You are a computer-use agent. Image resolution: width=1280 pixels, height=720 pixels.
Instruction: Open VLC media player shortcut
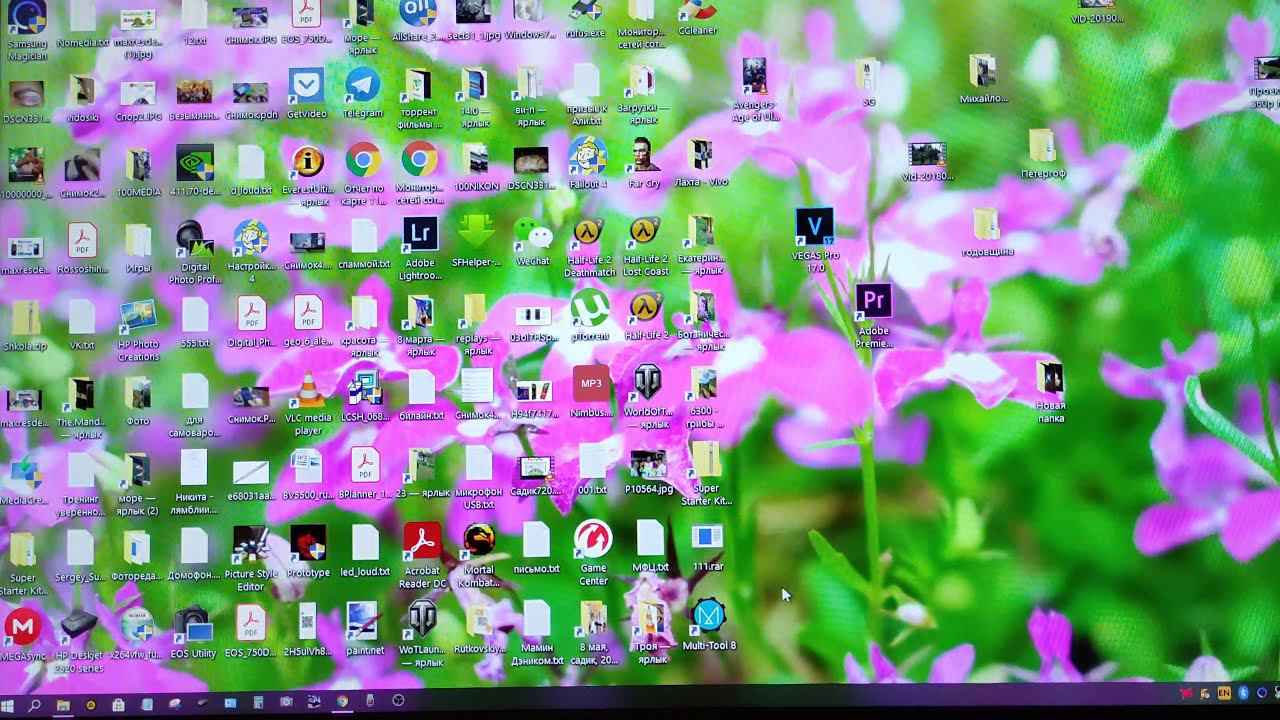click(308, 390)
